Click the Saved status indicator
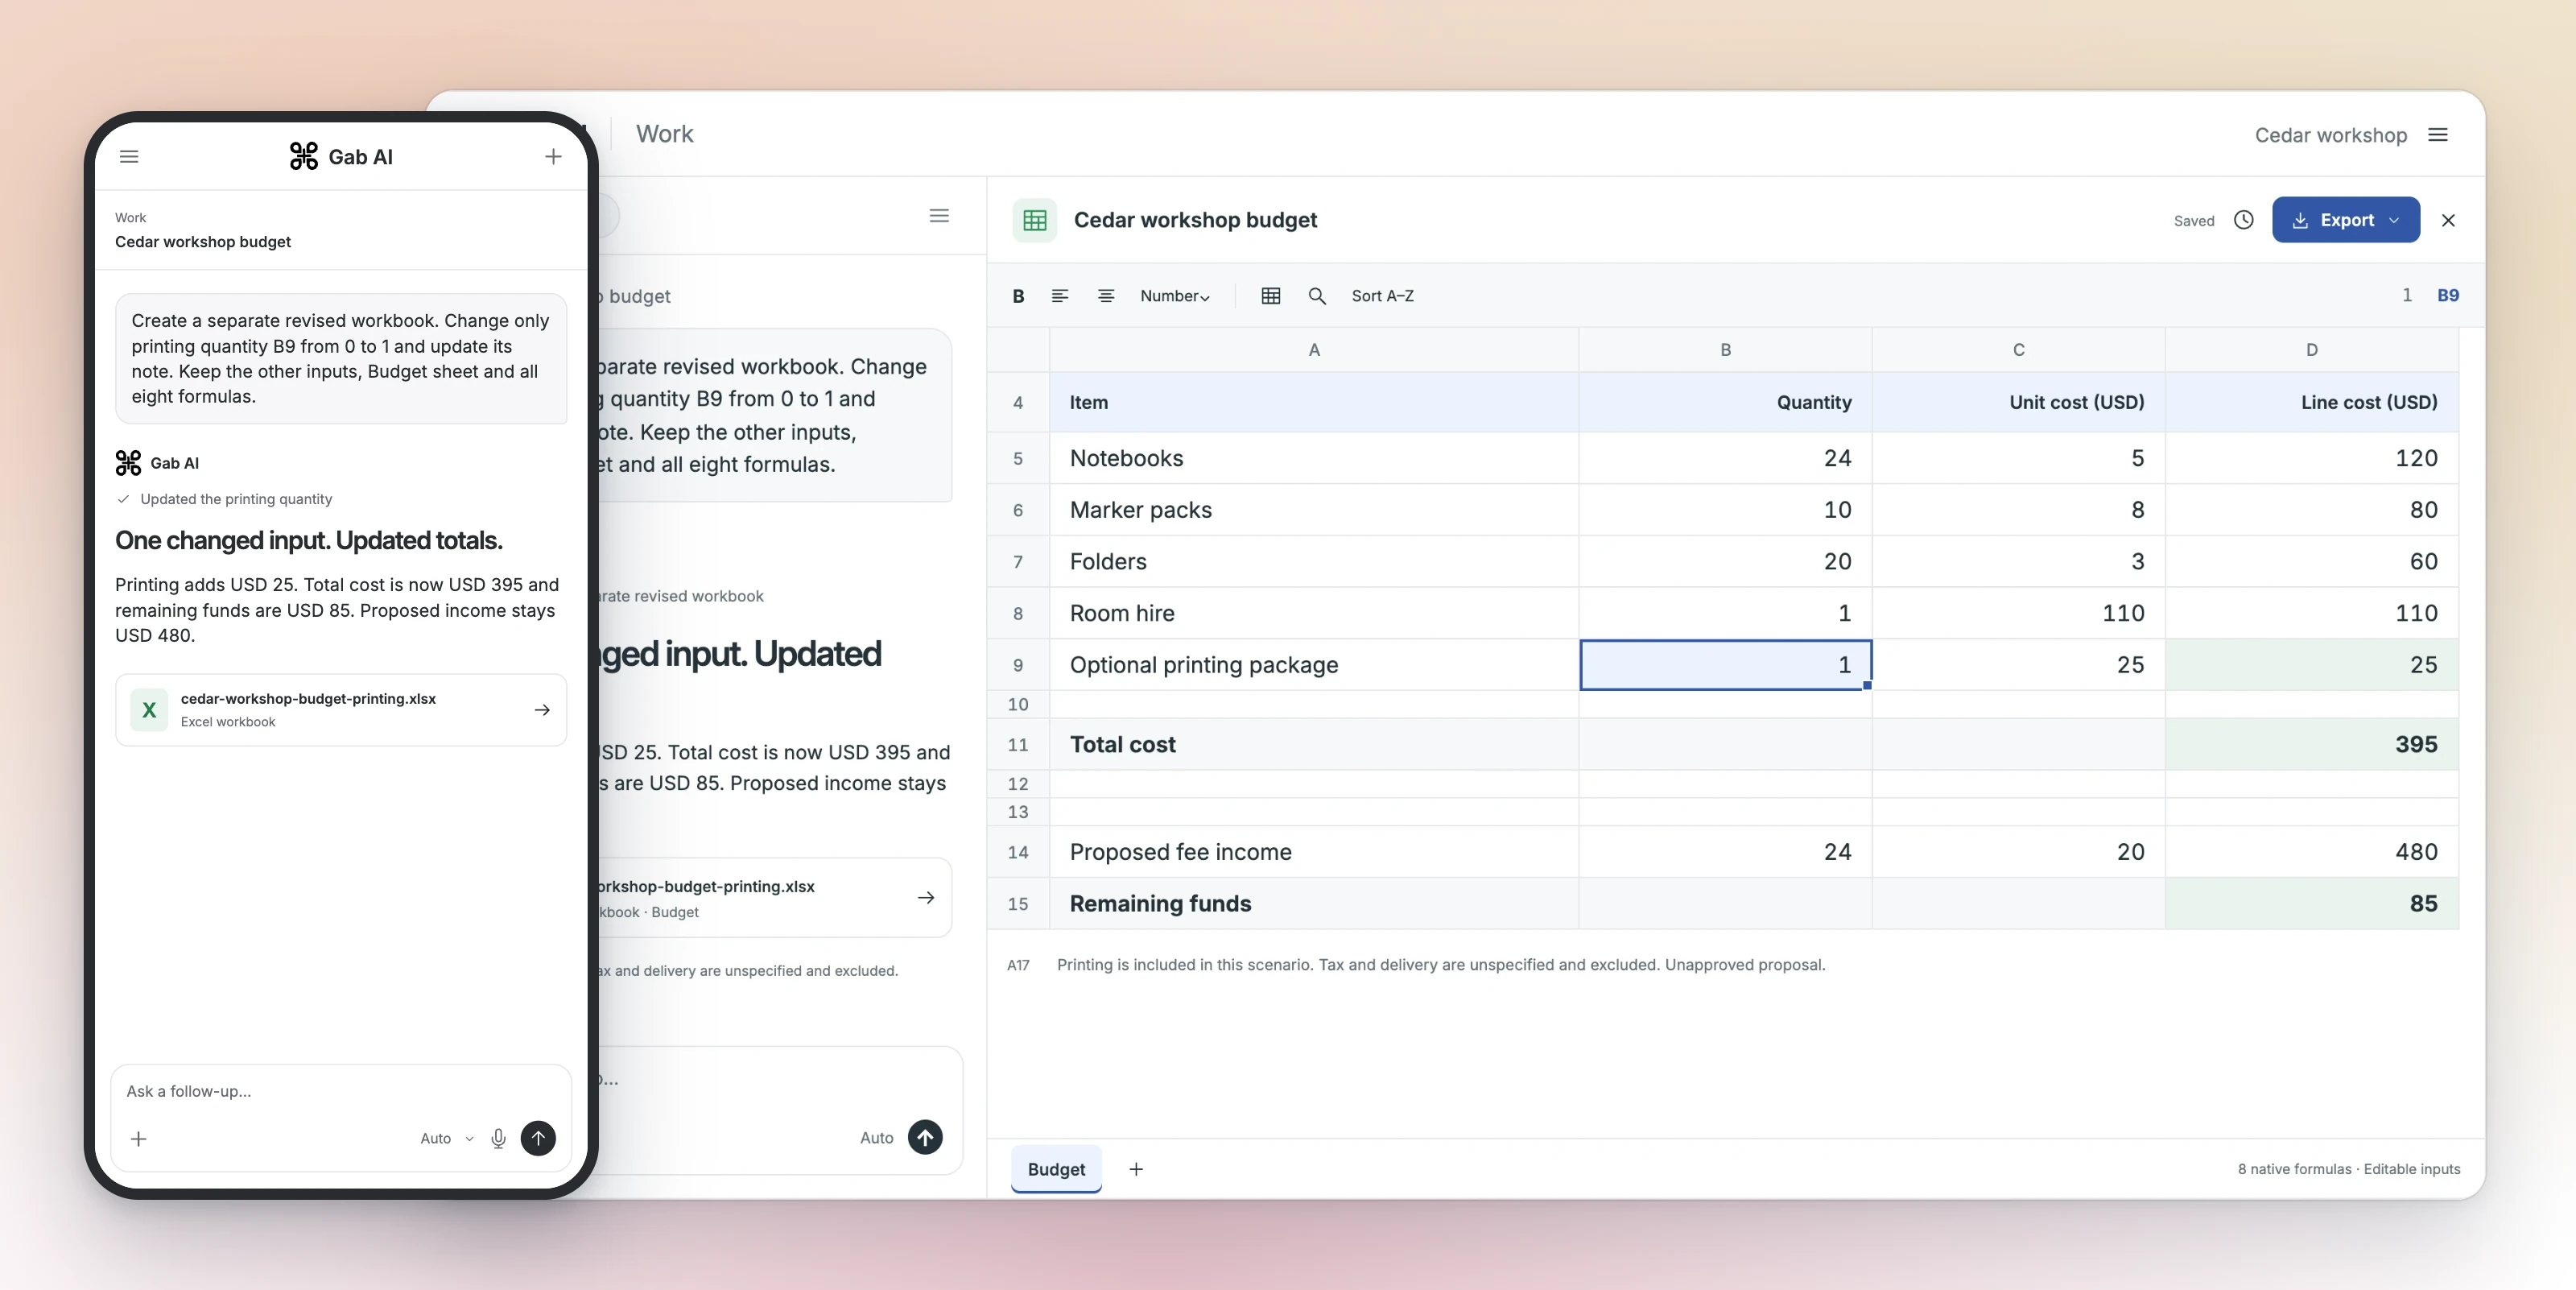2576x1290 pixels. (2194, 221)
